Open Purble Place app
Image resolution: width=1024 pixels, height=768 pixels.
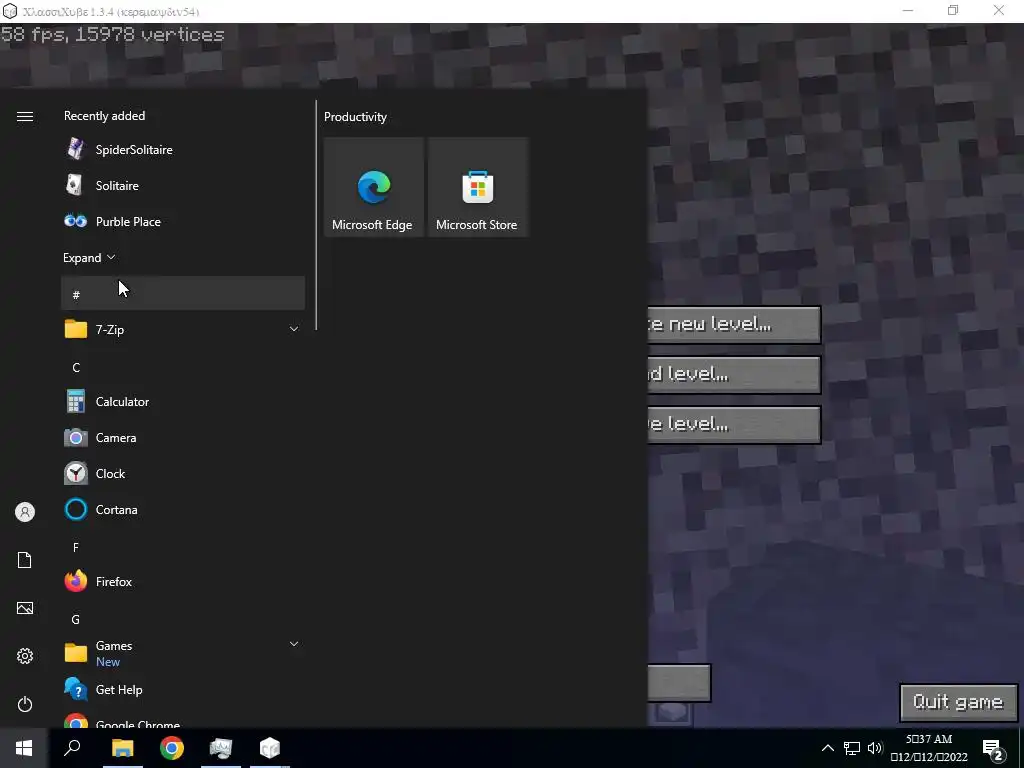pos(183,221)
